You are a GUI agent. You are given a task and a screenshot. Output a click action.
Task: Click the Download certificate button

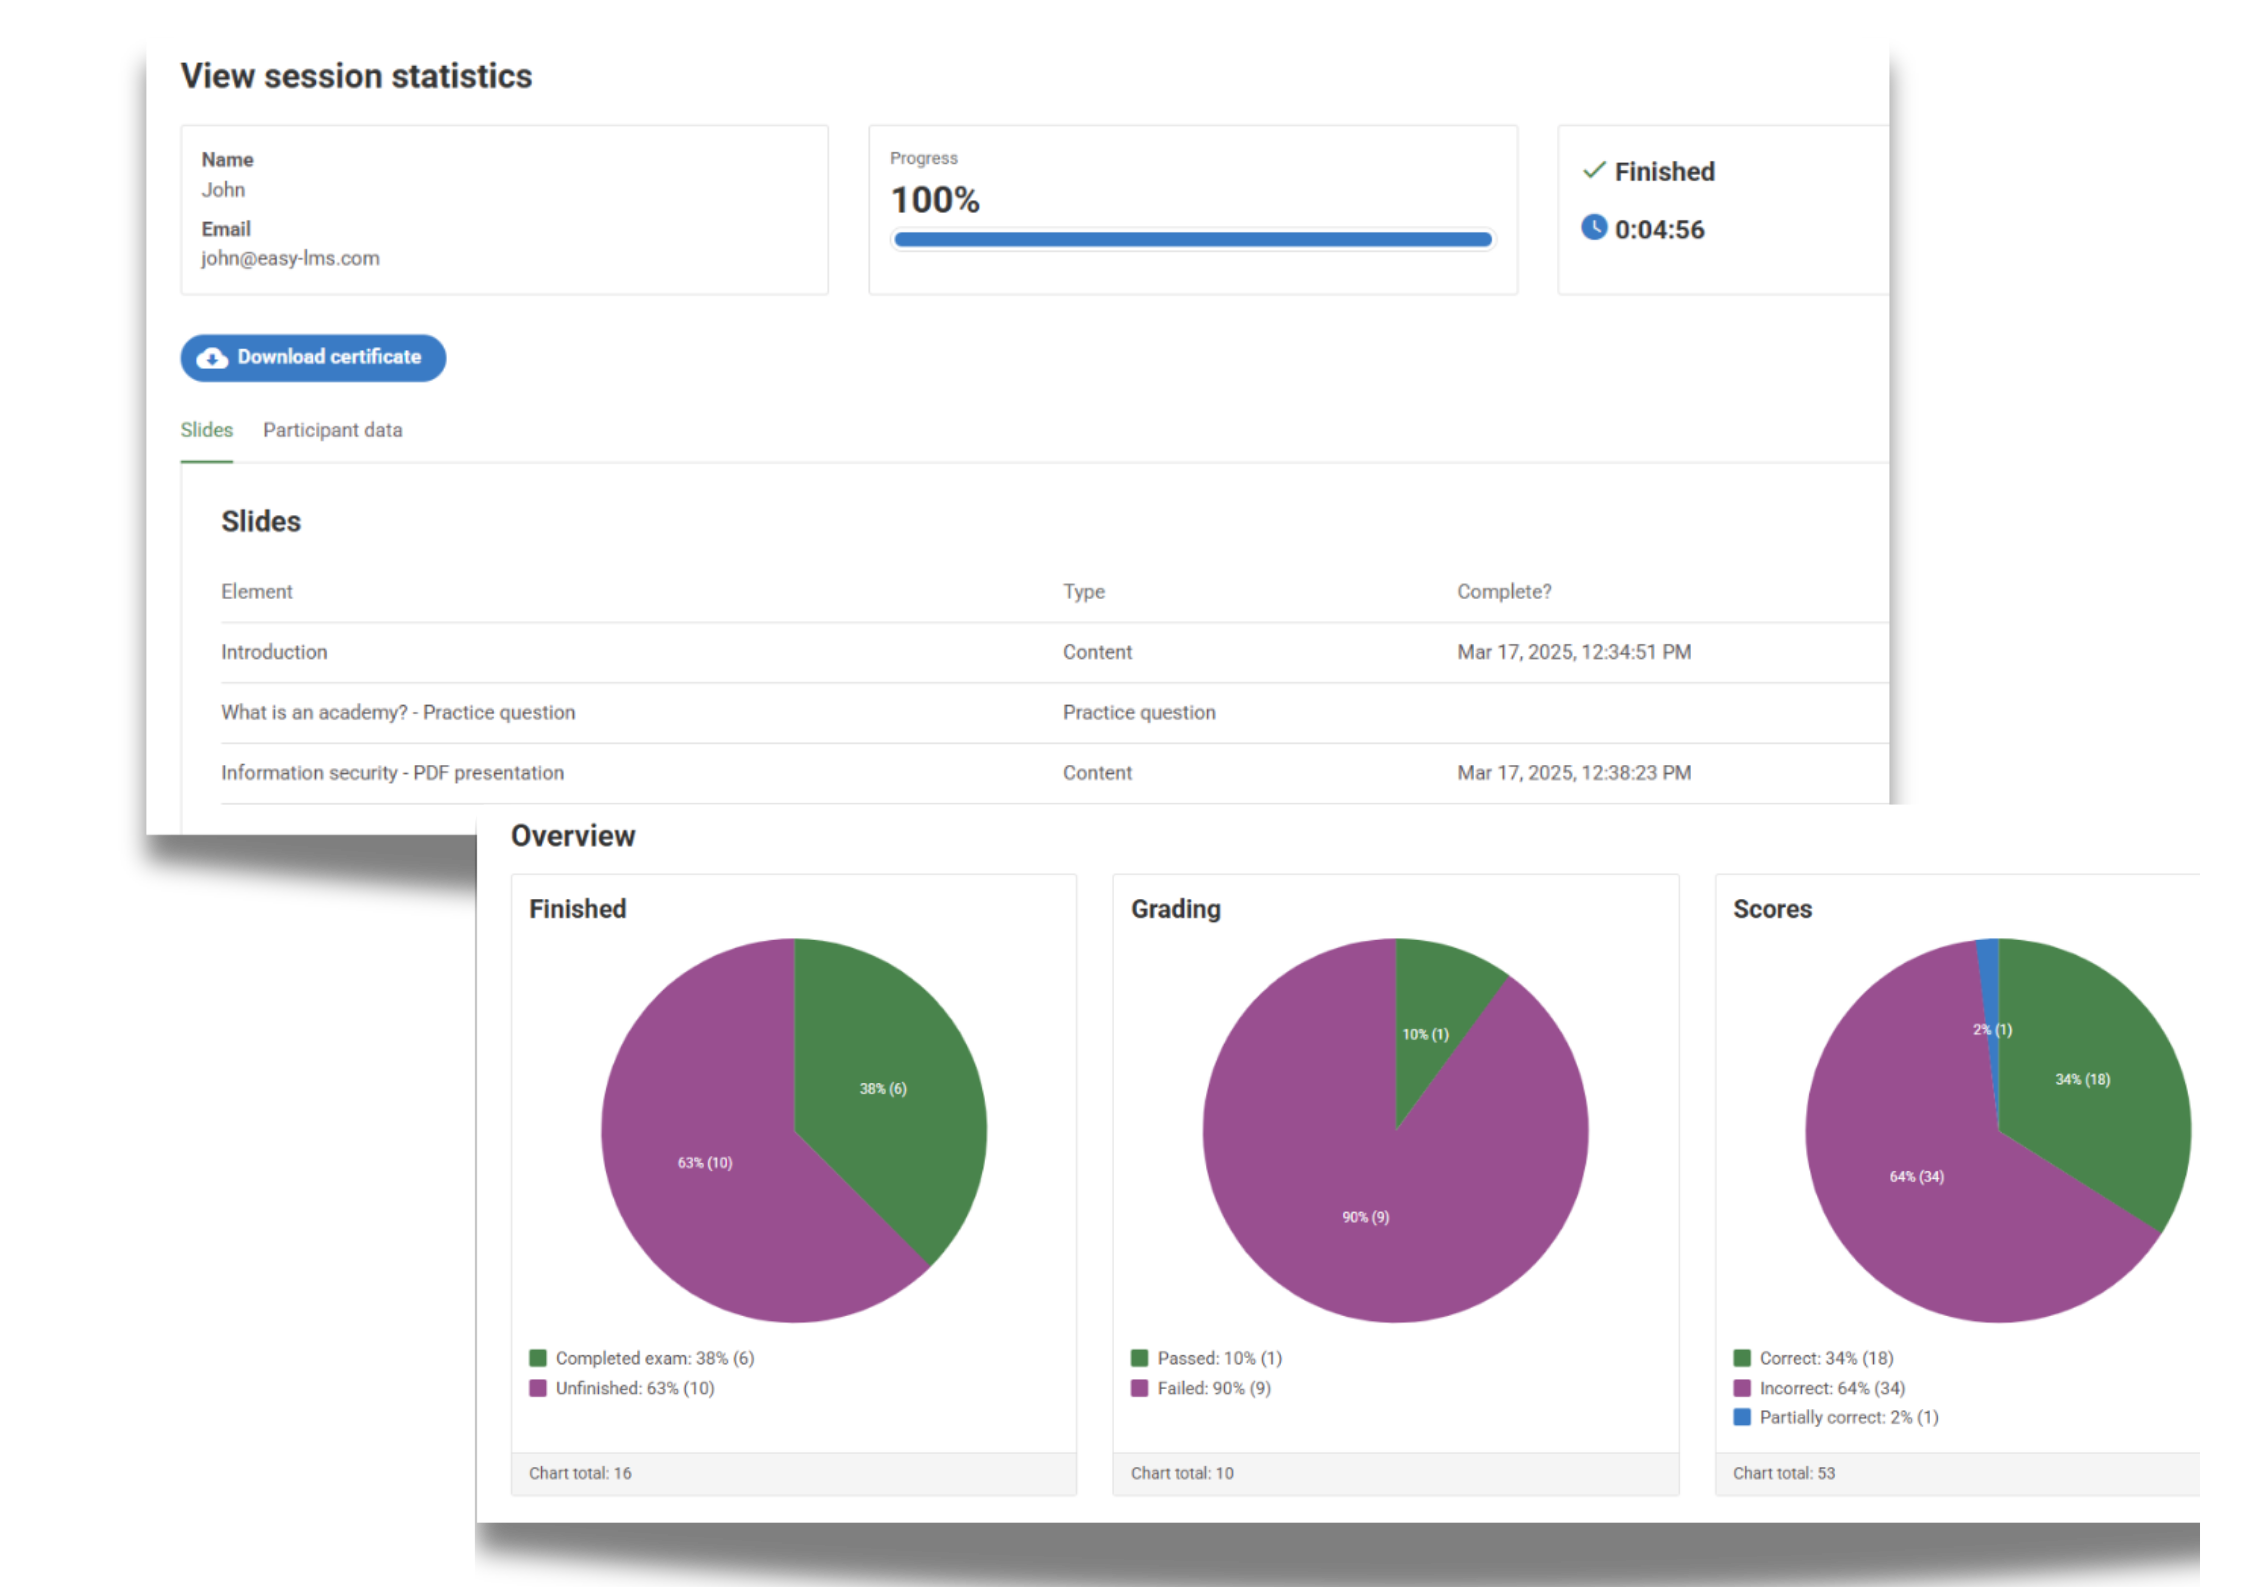click(313, 357)
